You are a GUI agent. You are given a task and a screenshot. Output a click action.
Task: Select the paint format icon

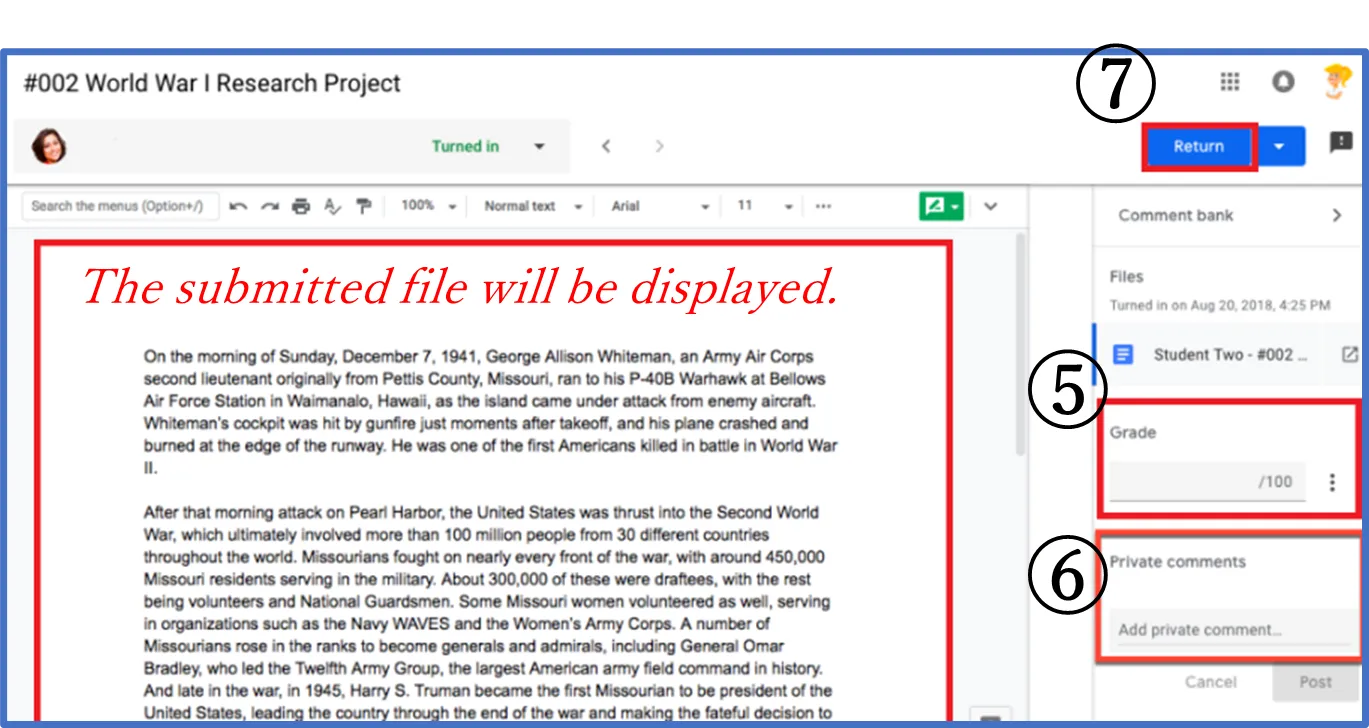click(x=364, y=206)
